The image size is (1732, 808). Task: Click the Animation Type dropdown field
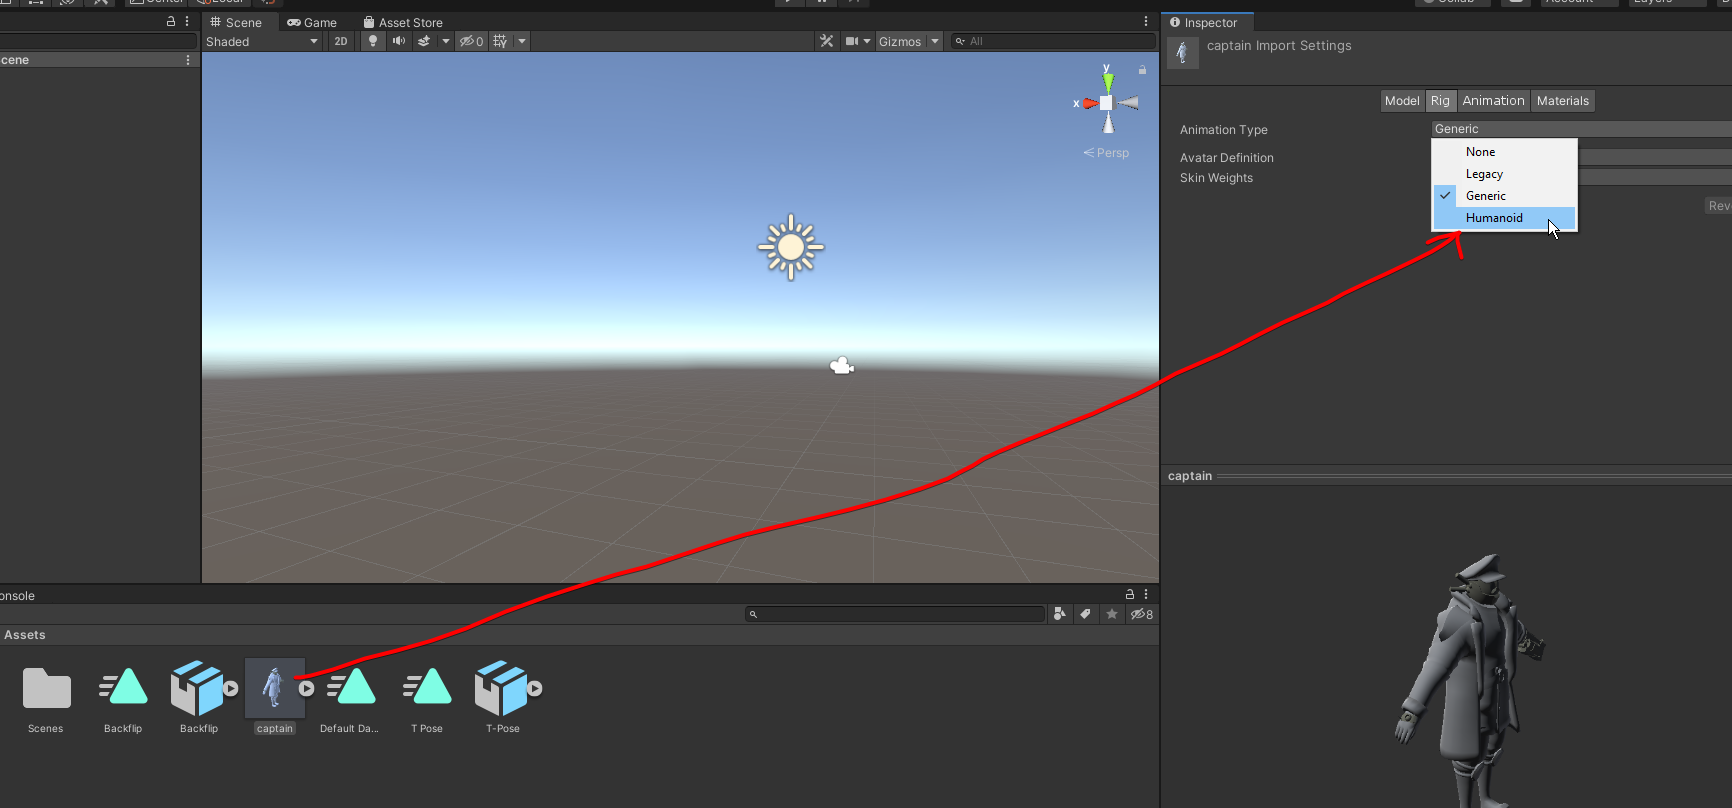(1581, 129)
